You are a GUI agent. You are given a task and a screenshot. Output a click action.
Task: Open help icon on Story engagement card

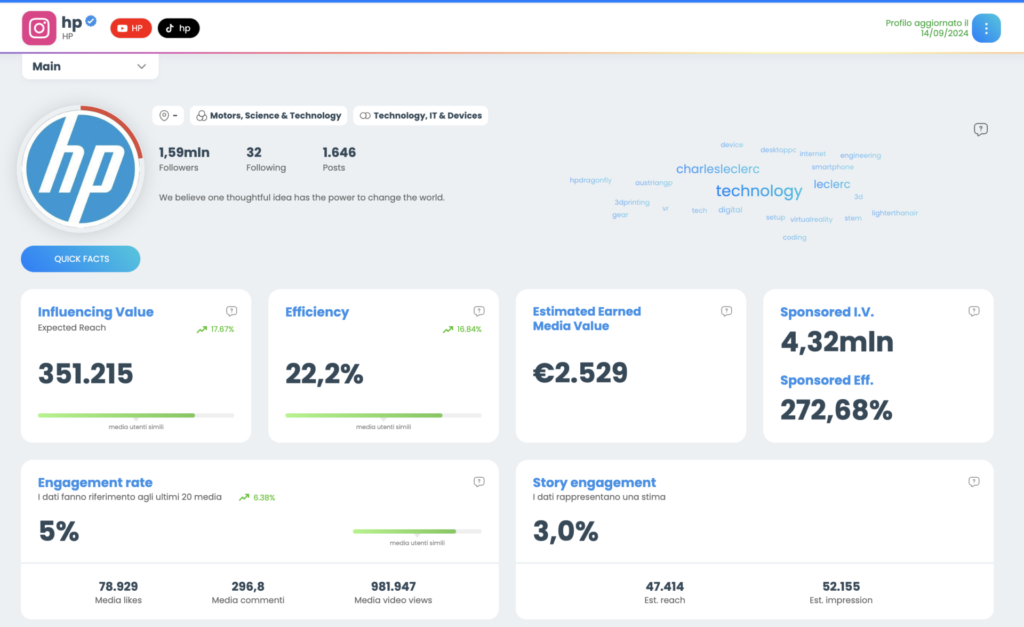tap(974, 481)
